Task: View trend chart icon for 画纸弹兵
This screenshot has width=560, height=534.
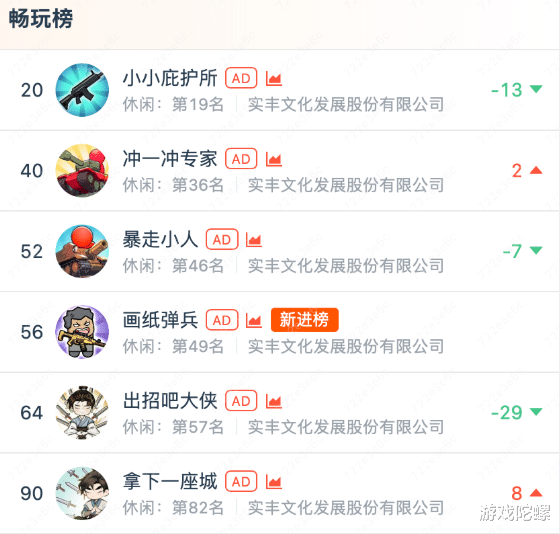Action: click(254, 320)
